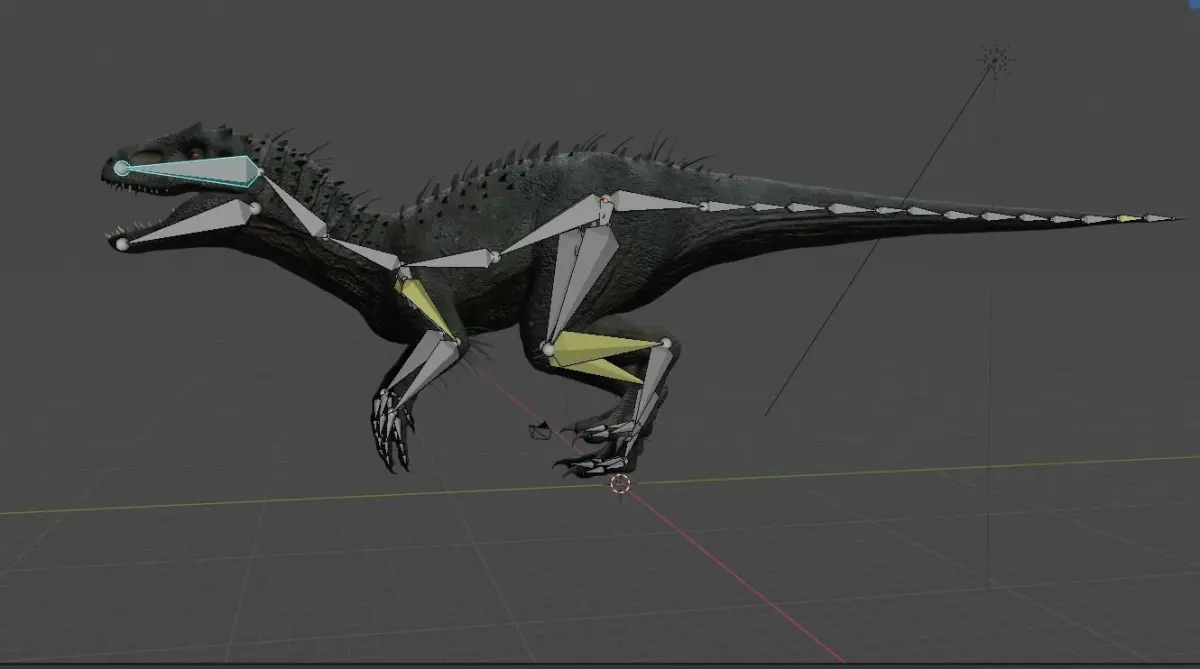Viewport: 1200px width, 669px height.
Task: Click the sphere at the lower jaw tip
Action: point(122,243)
